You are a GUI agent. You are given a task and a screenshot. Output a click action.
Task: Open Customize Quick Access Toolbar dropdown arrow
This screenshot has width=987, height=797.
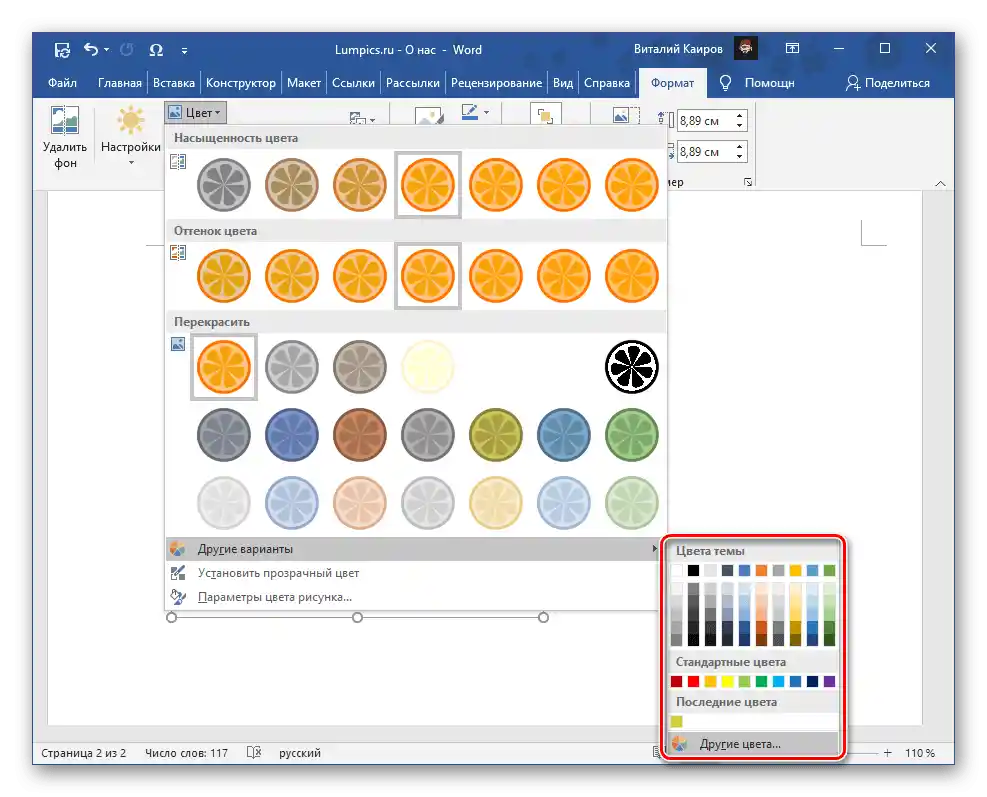184,50
